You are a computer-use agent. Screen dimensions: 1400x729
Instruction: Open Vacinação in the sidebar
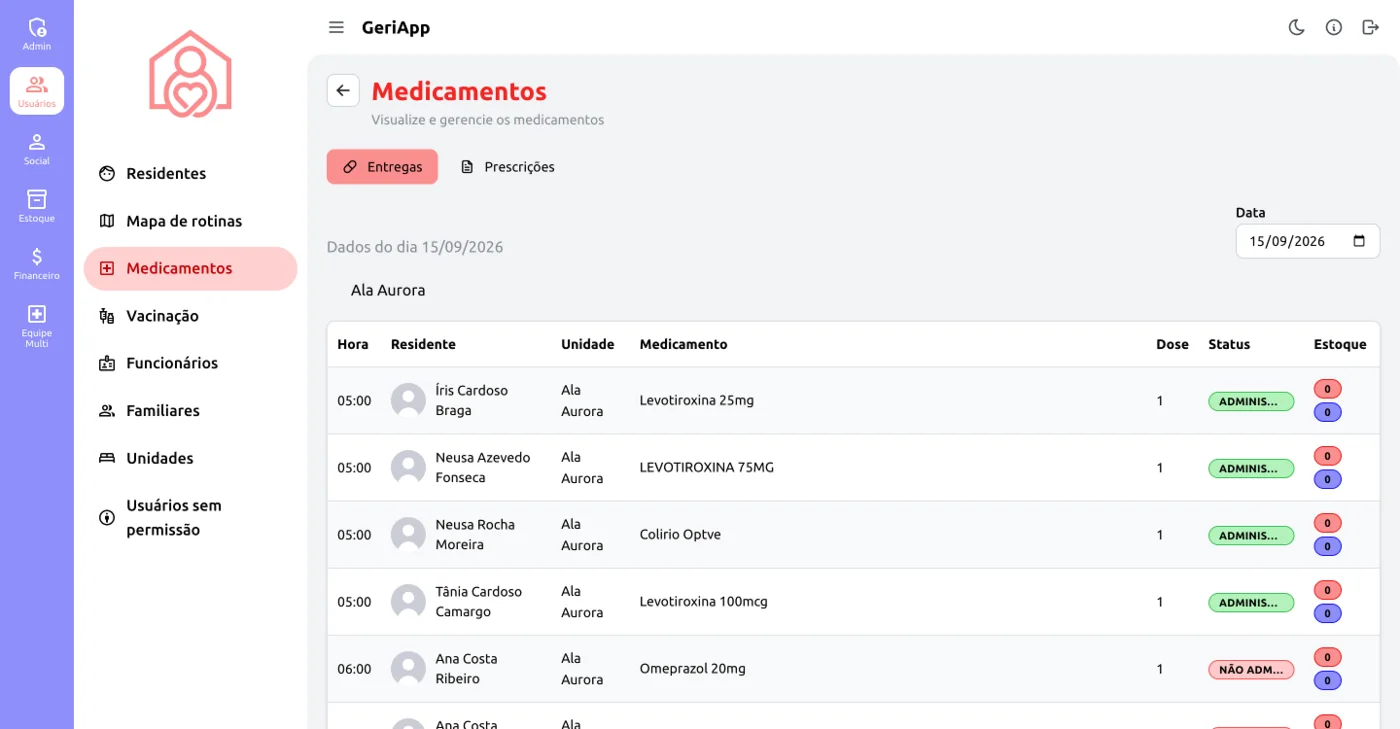click(191, 316)
